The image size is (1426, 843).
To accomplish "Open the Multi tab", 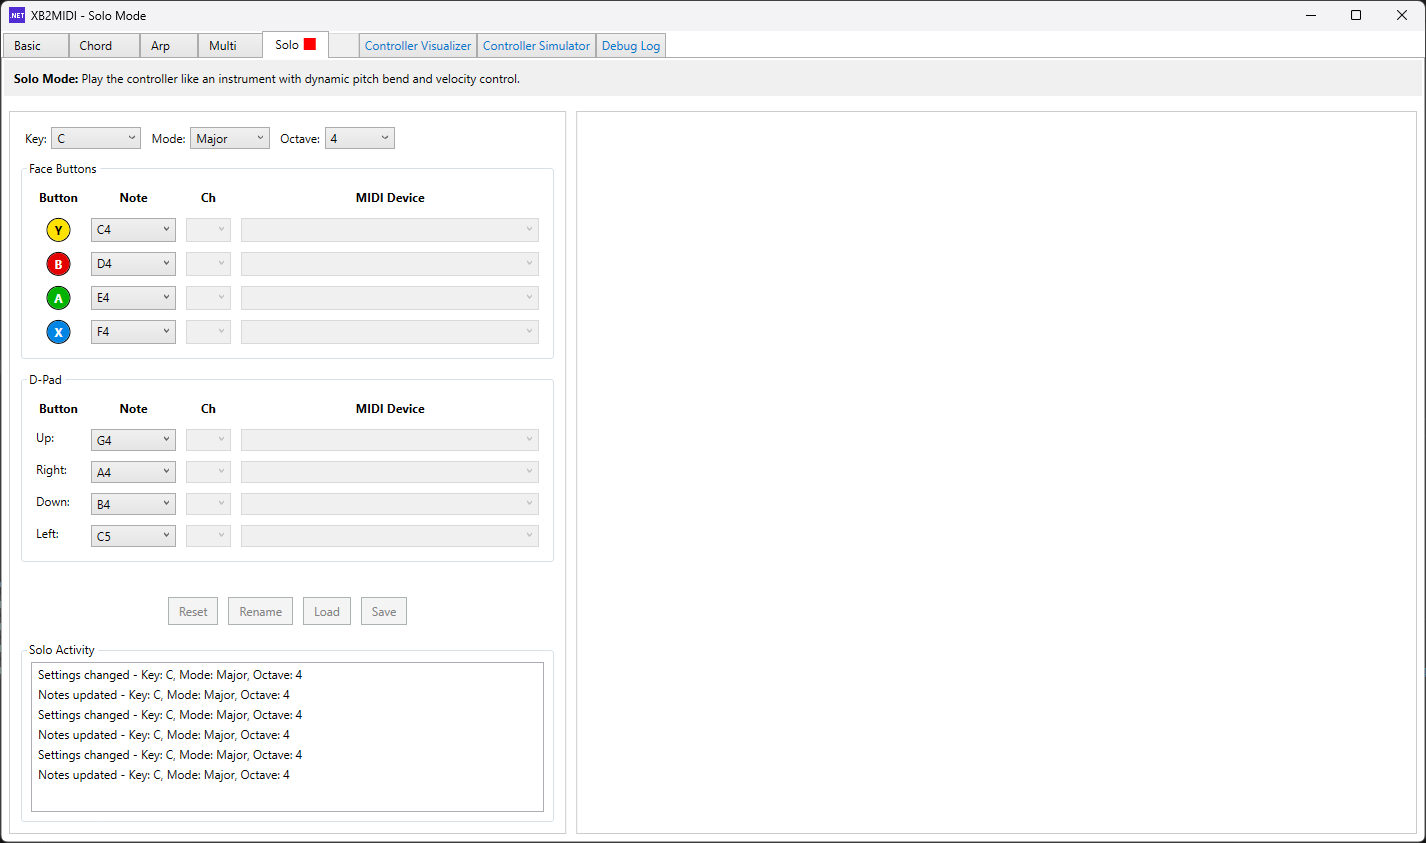I will pyautogui.click(x=223, y=46).
